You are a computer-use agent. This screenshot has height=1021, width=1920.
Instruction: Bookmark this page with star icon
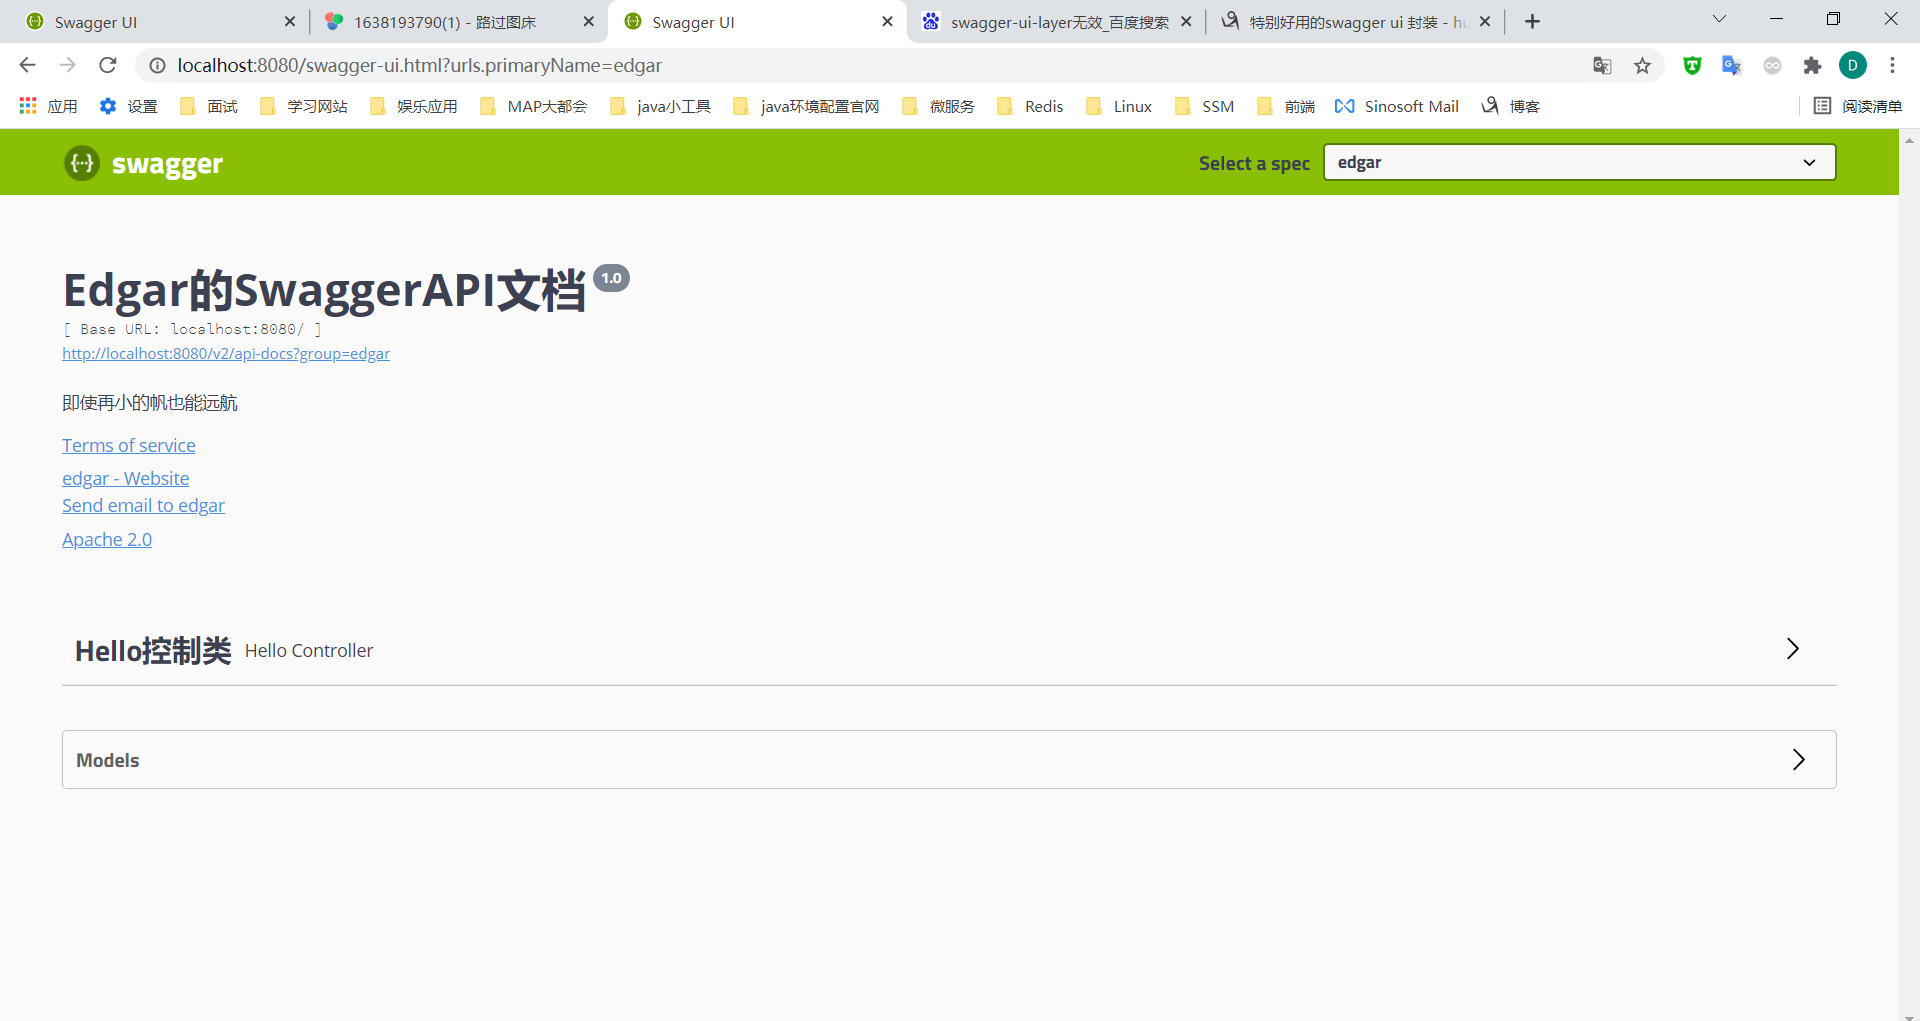point(1642,65)
